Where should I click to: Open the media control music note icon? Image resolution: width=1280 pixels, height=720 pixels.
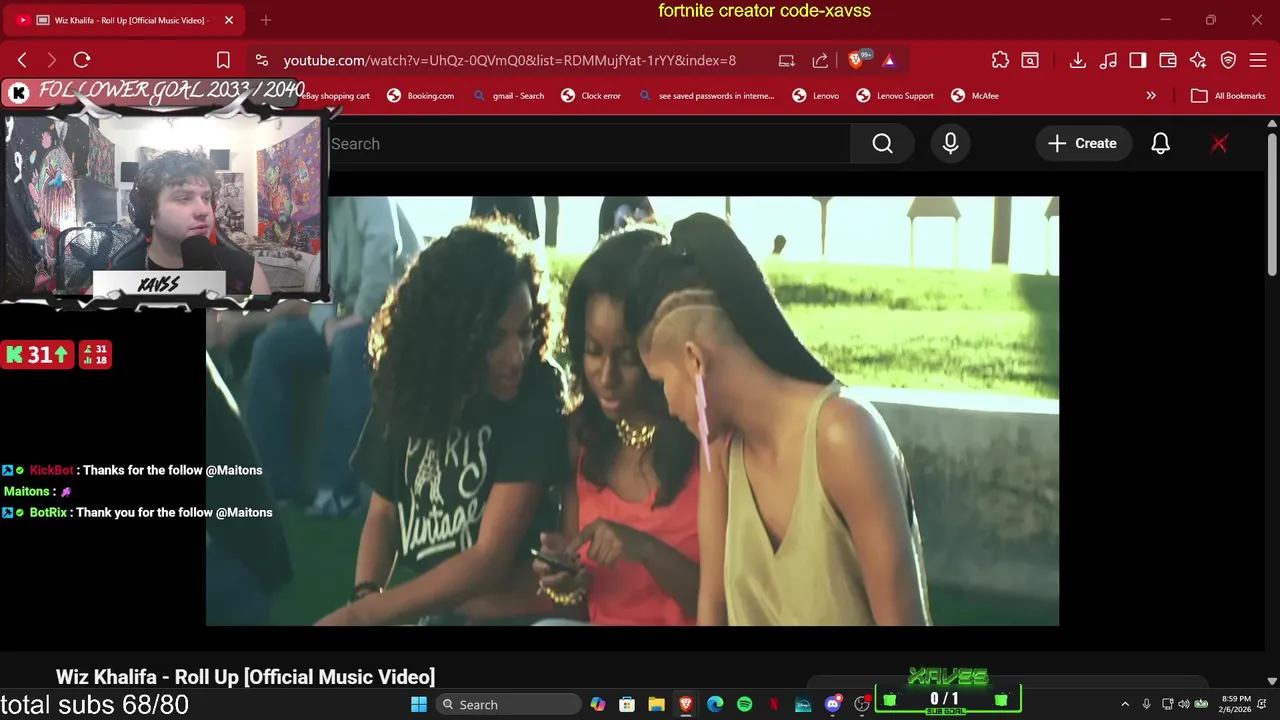pos(1108,60)
